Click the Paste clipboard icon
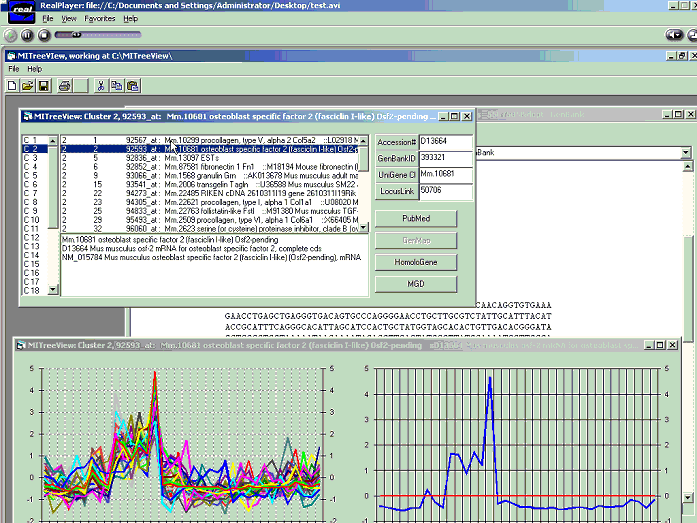 click(x=133, y=86)
